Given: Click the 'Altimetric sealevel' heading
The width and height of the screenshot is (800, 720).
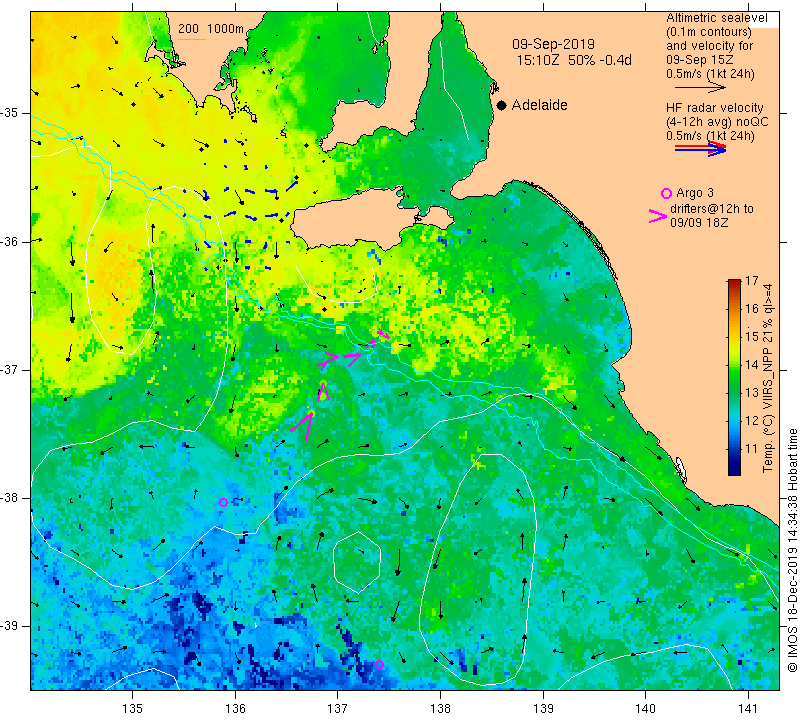Looking at the screenshot, I should pyautogui.click(x=717, y=18).
